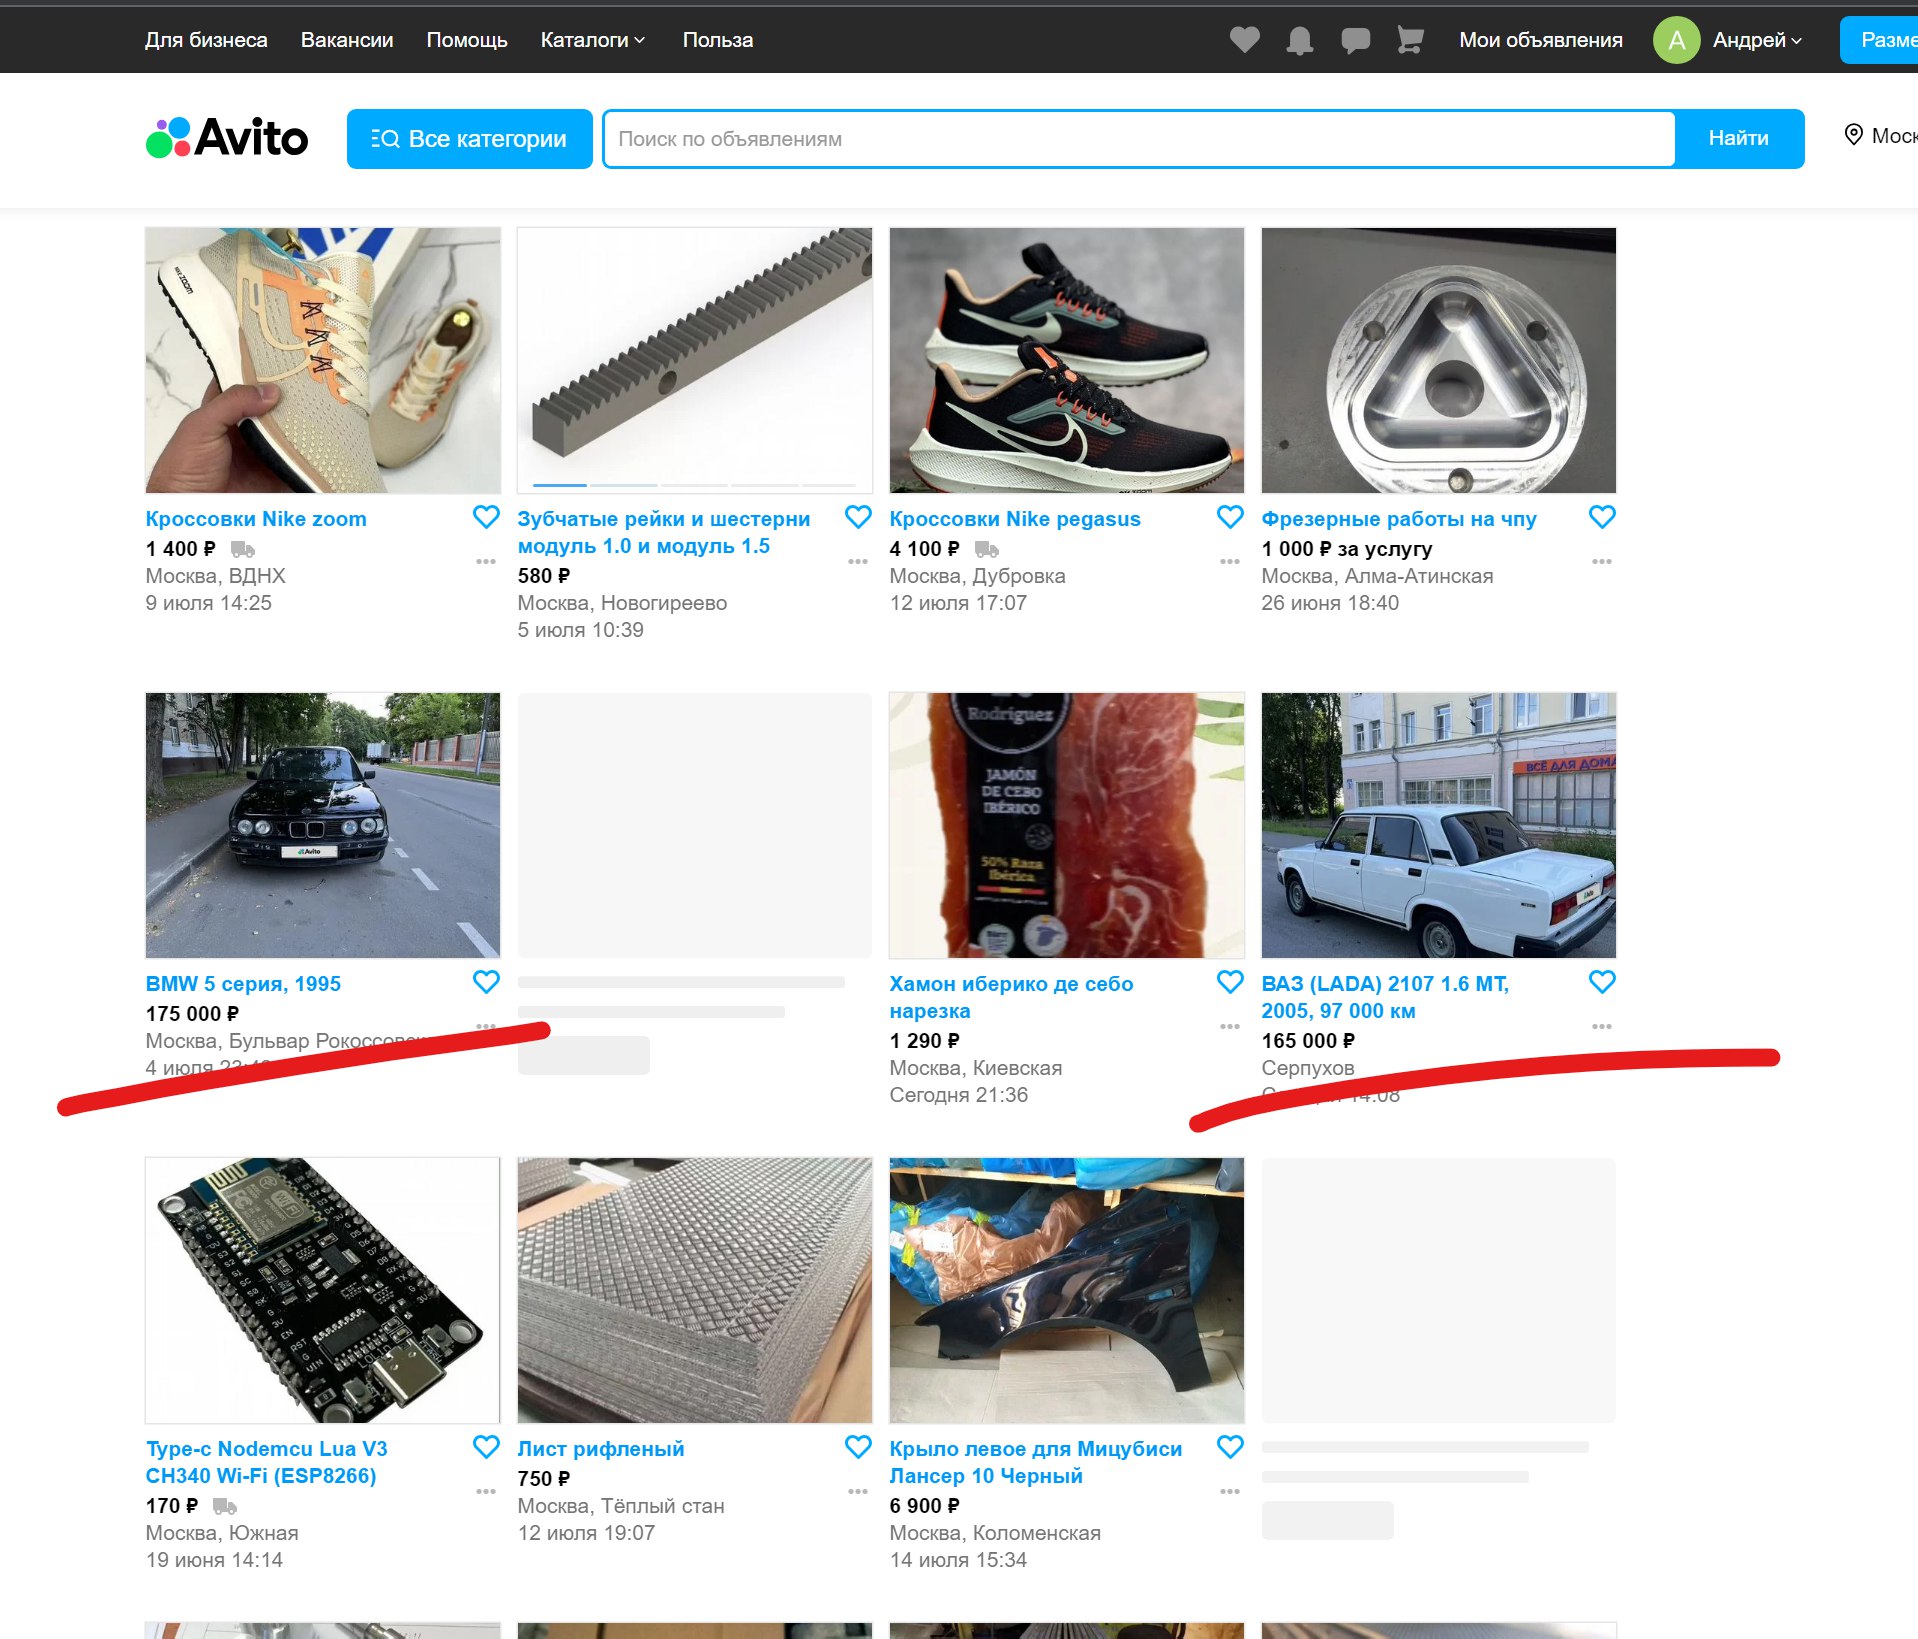Add Кроссовки Nike pegasus to favorites

[x=1230, y=517]
